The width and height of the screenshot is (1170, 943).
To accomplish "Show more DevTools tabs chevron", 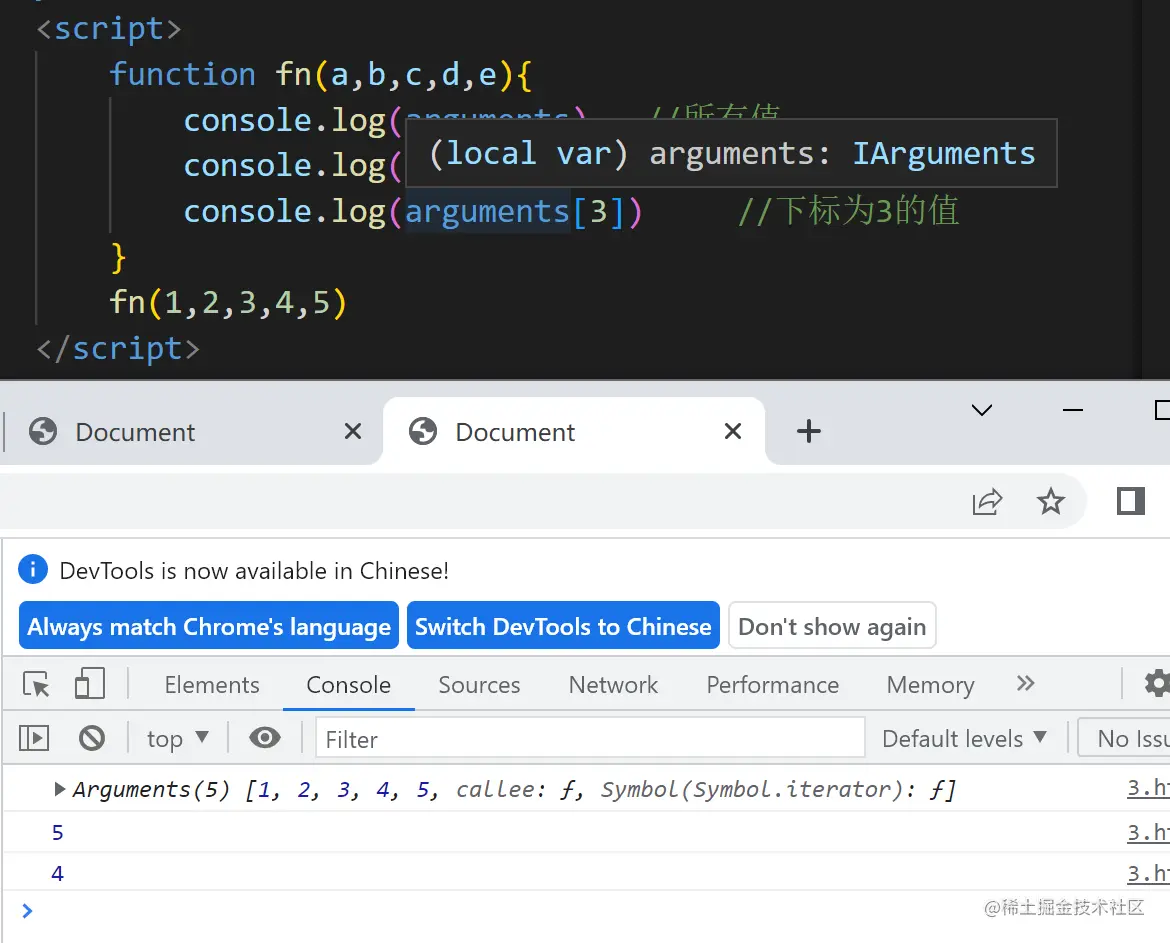I will [x=1025, y=683].
